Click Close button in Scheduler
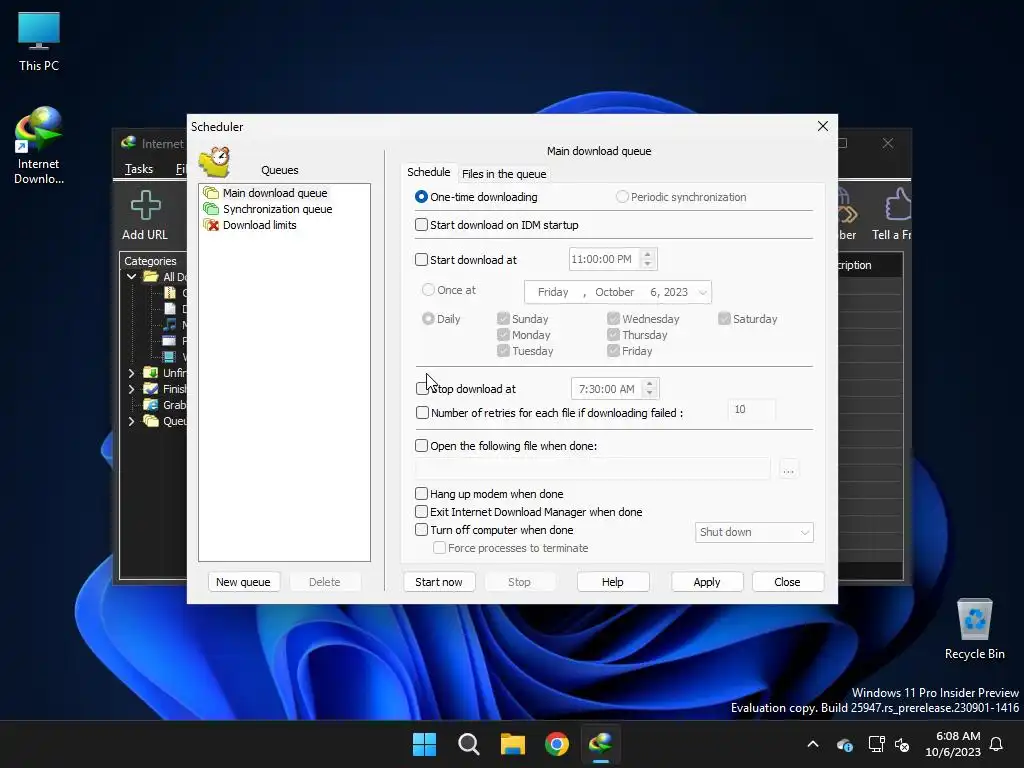1024x768 pixels. [x=787, y=582]
